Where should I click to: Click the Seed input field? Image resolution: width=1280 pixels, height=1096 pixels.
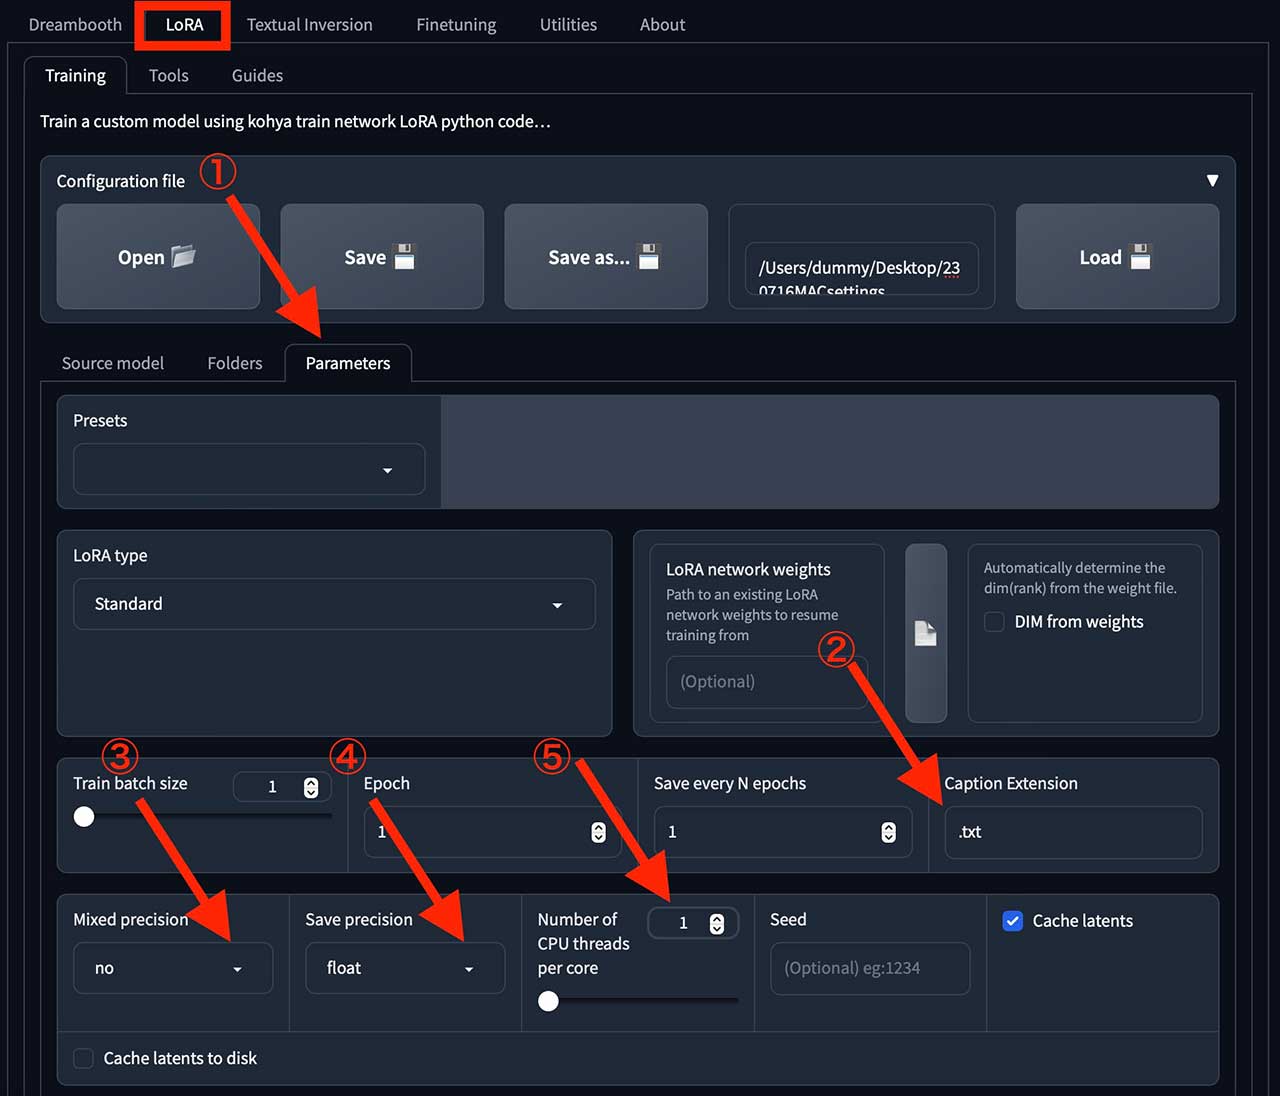870,968
